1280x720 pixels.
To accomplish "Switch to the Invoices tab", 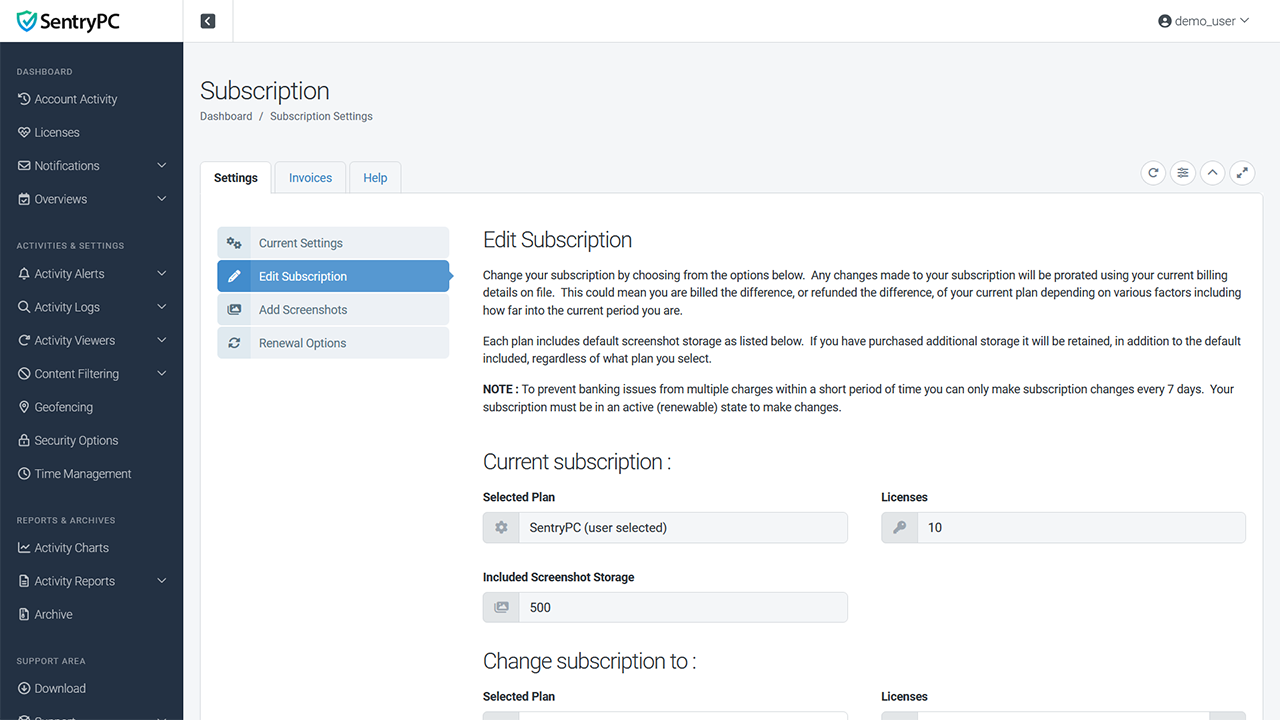I will [x=310, y=178].
